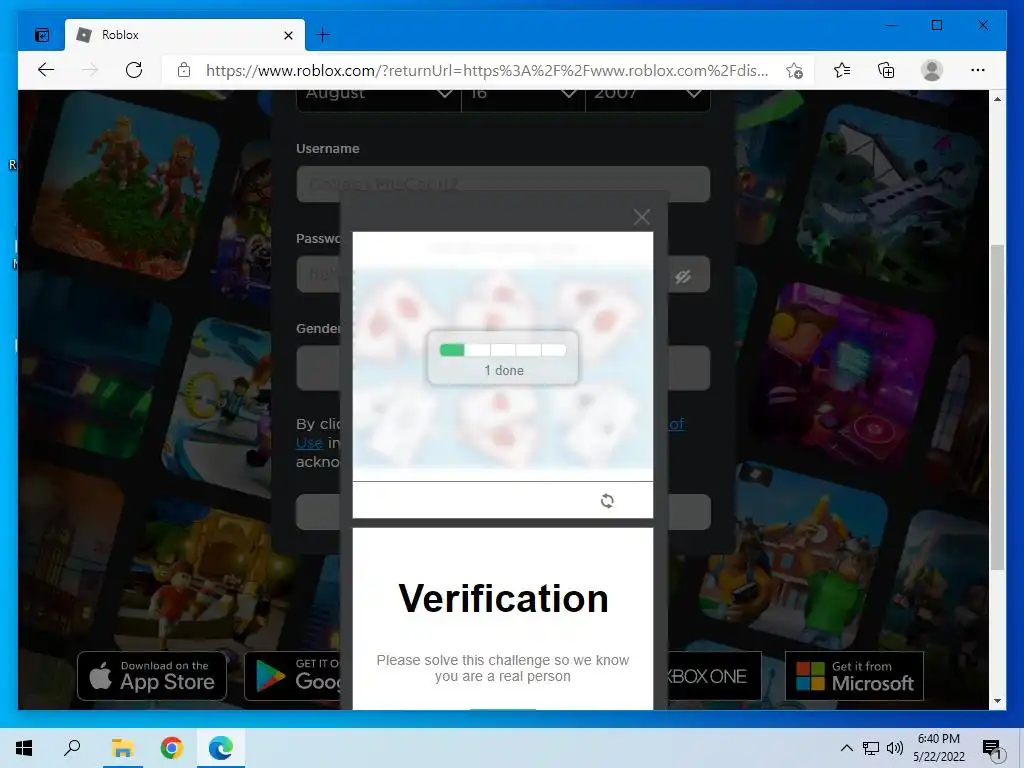Restart the verification challenge
This screenshot has width=1024, height=768.
pos(607,501)
